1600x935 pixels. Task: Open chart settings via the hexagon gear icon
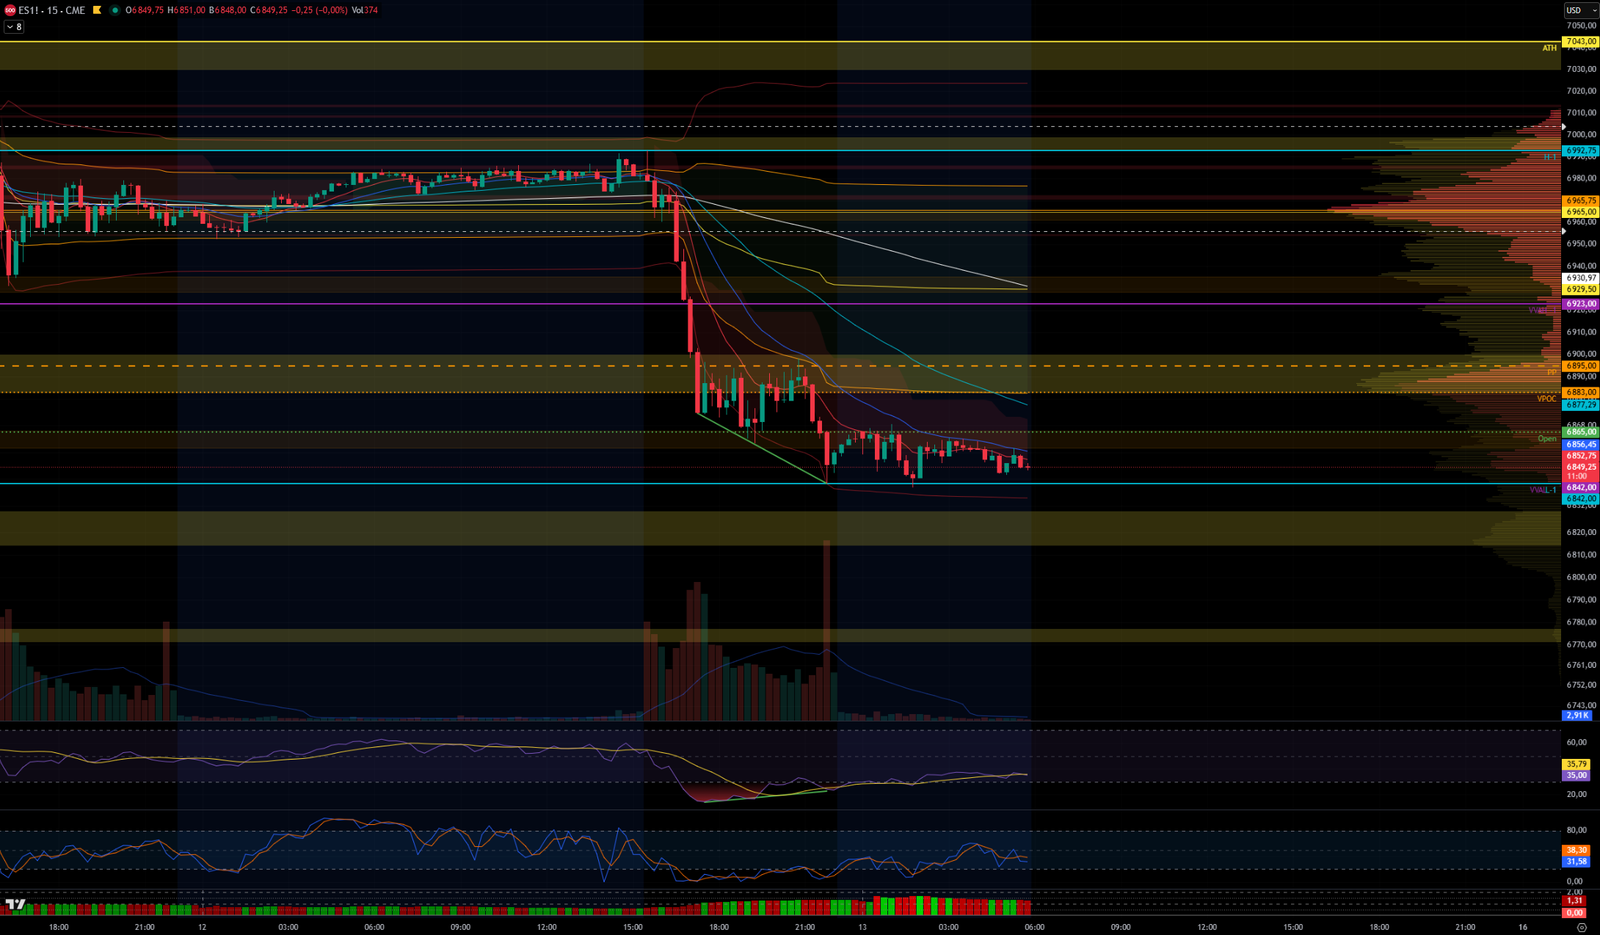[1581, 927]
